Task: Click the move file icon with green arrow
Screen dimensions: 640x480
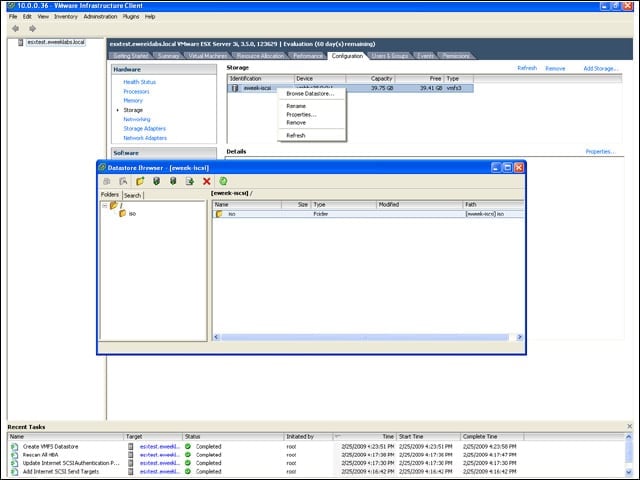Action: click(x=190, y=181)
